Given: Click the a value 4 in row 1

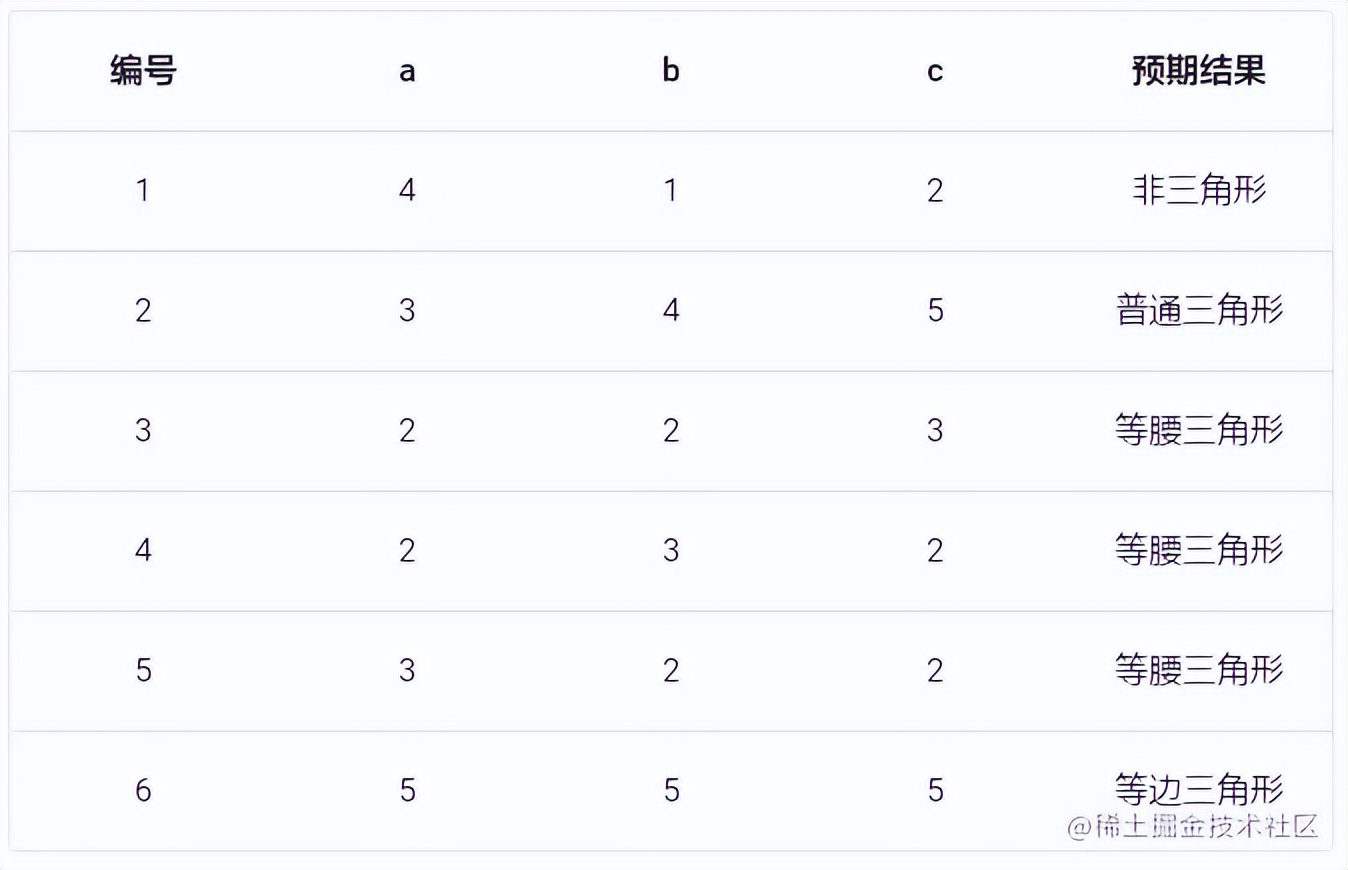Looking at the screenshot, I should coord(407,190).
